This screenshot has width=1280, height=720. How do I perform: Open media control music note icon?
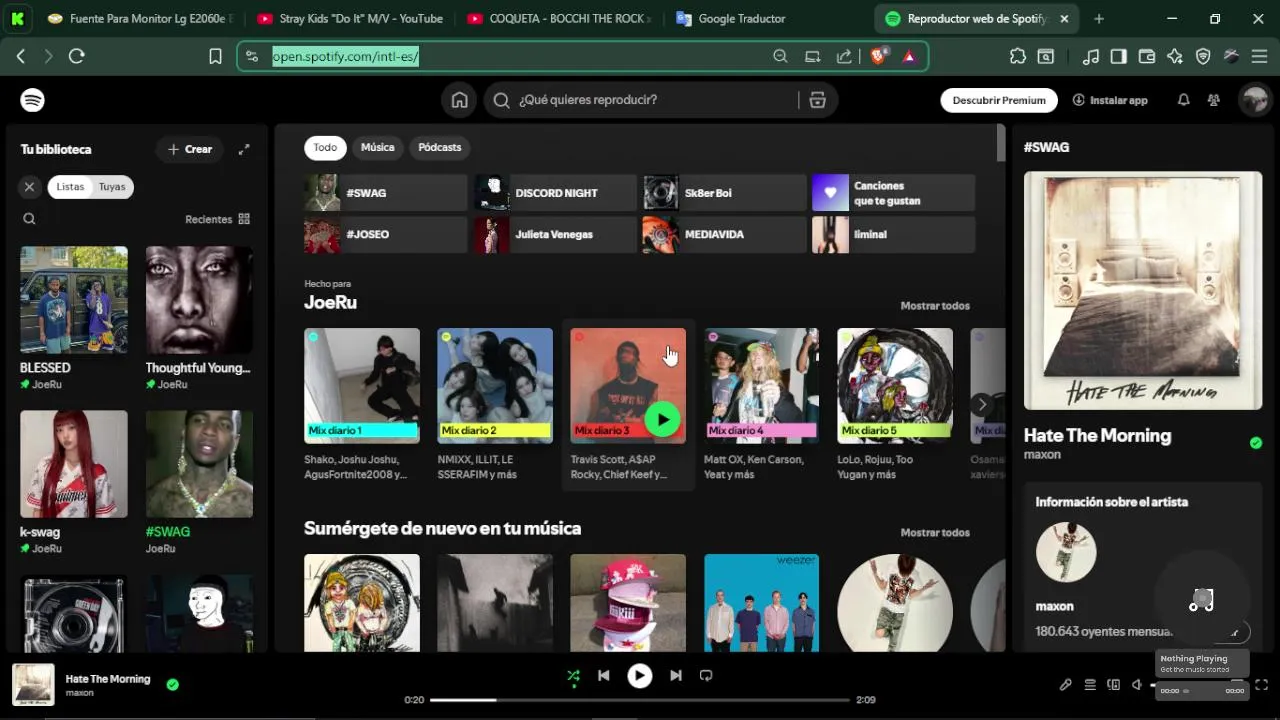coord(1092,56)
